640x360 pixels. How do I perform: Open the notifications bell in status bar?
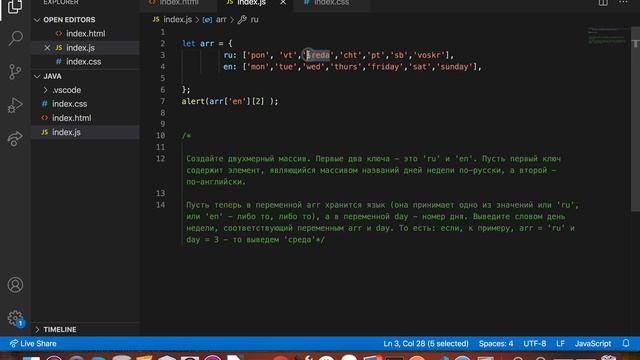(626, 344)
